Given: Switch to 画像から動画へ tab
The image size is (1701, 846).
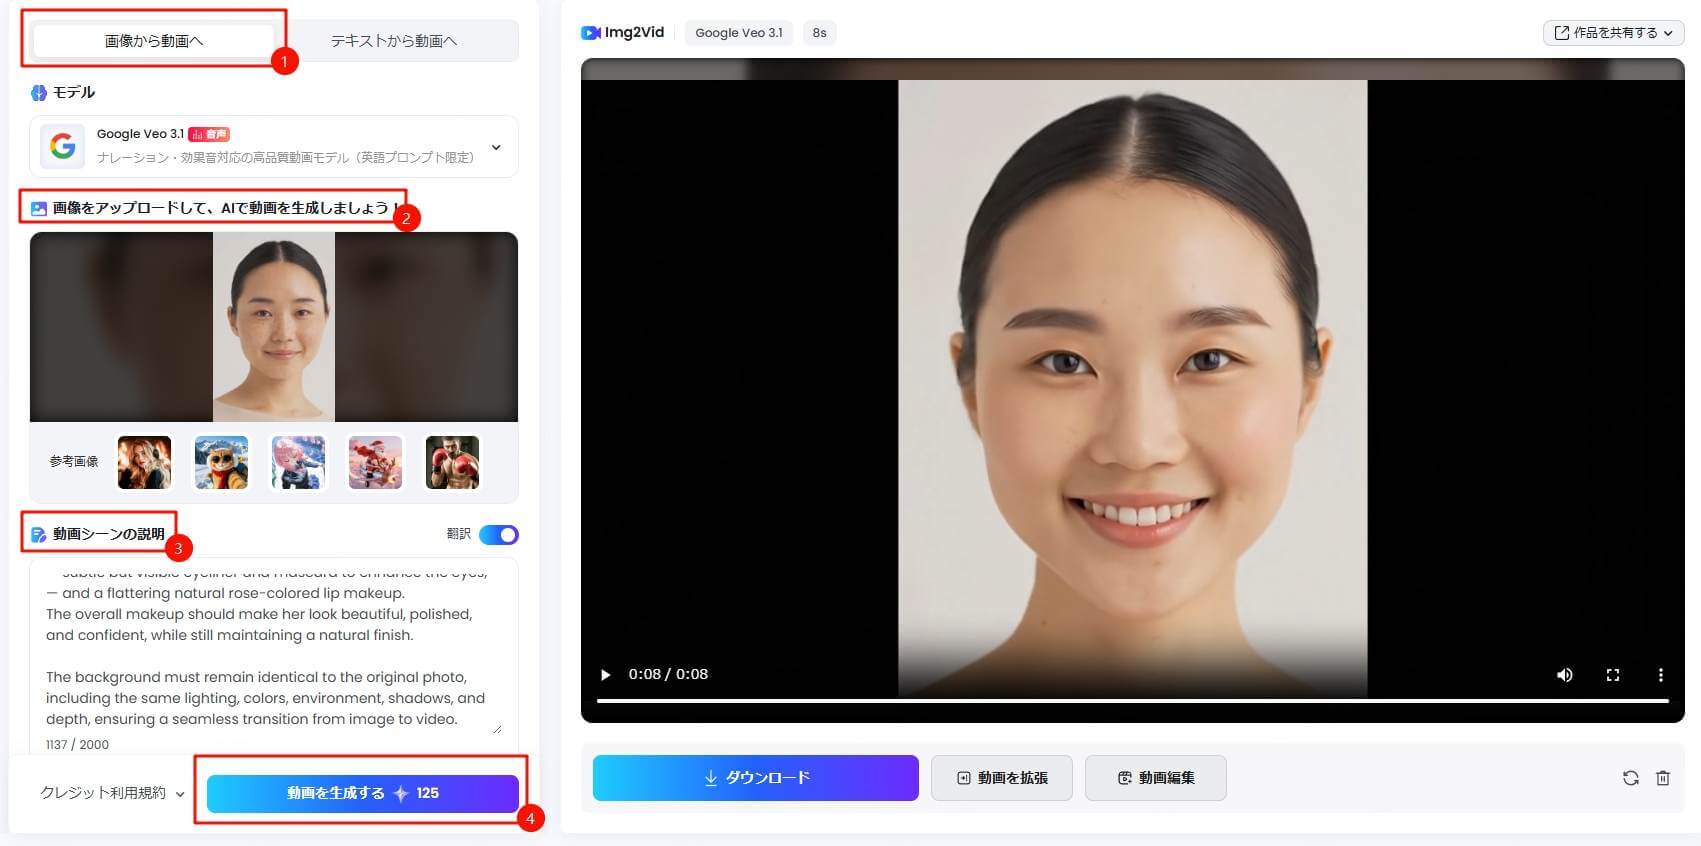Looking at the screenshot, I should [154, 41].
